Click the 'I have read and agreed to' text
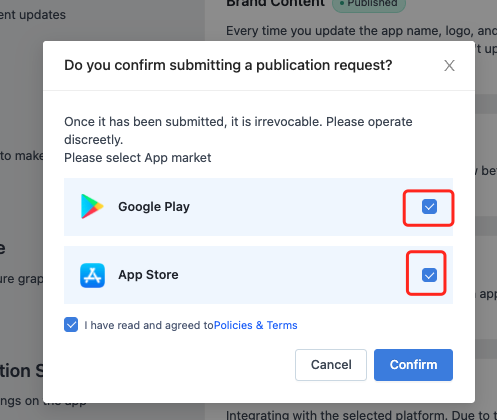This screenshot has height=420, width=497. pos(149,325)
